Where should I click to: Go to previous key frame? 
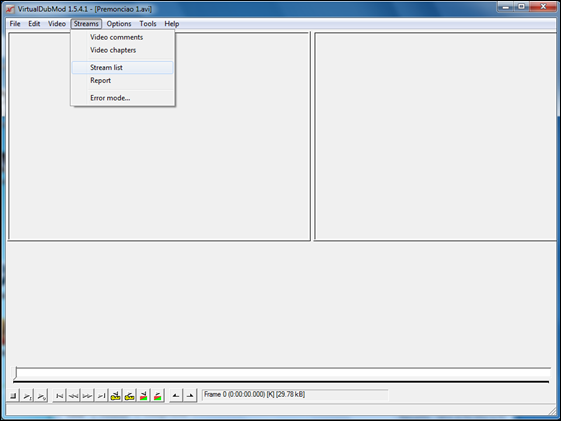(115, 396)
